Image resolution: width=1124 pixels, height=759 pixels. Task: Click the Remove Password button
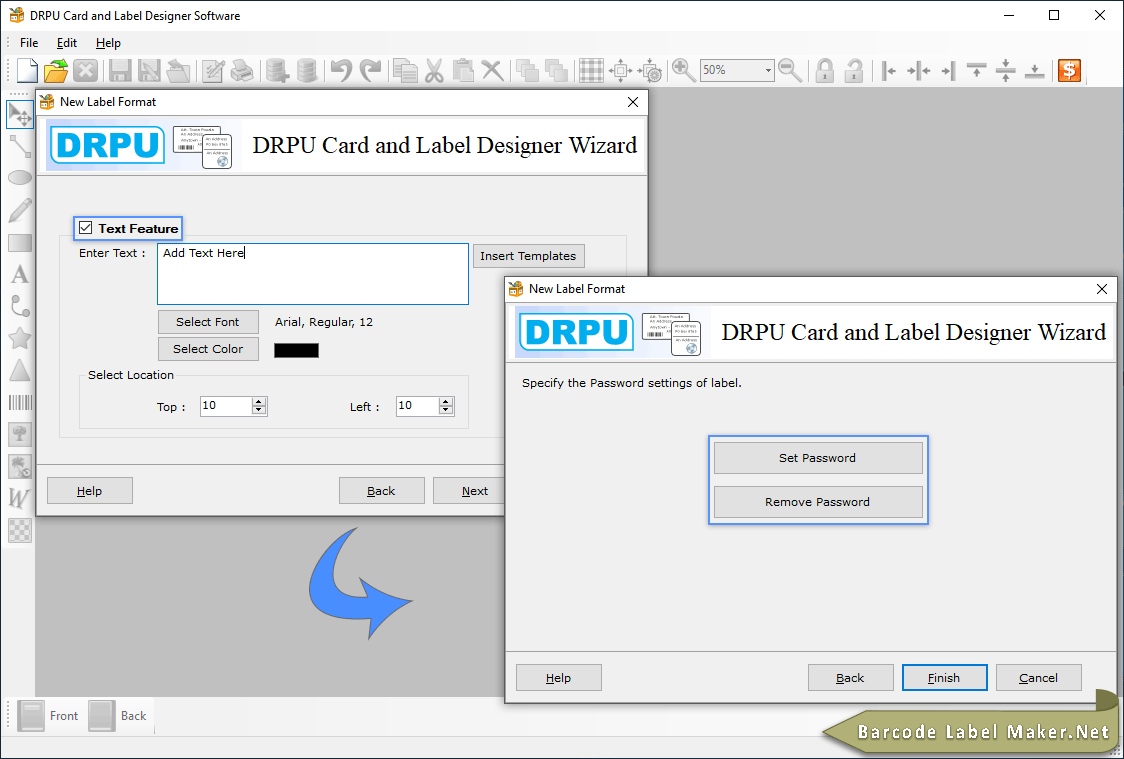pyautogui.click(x=818, y=502)
